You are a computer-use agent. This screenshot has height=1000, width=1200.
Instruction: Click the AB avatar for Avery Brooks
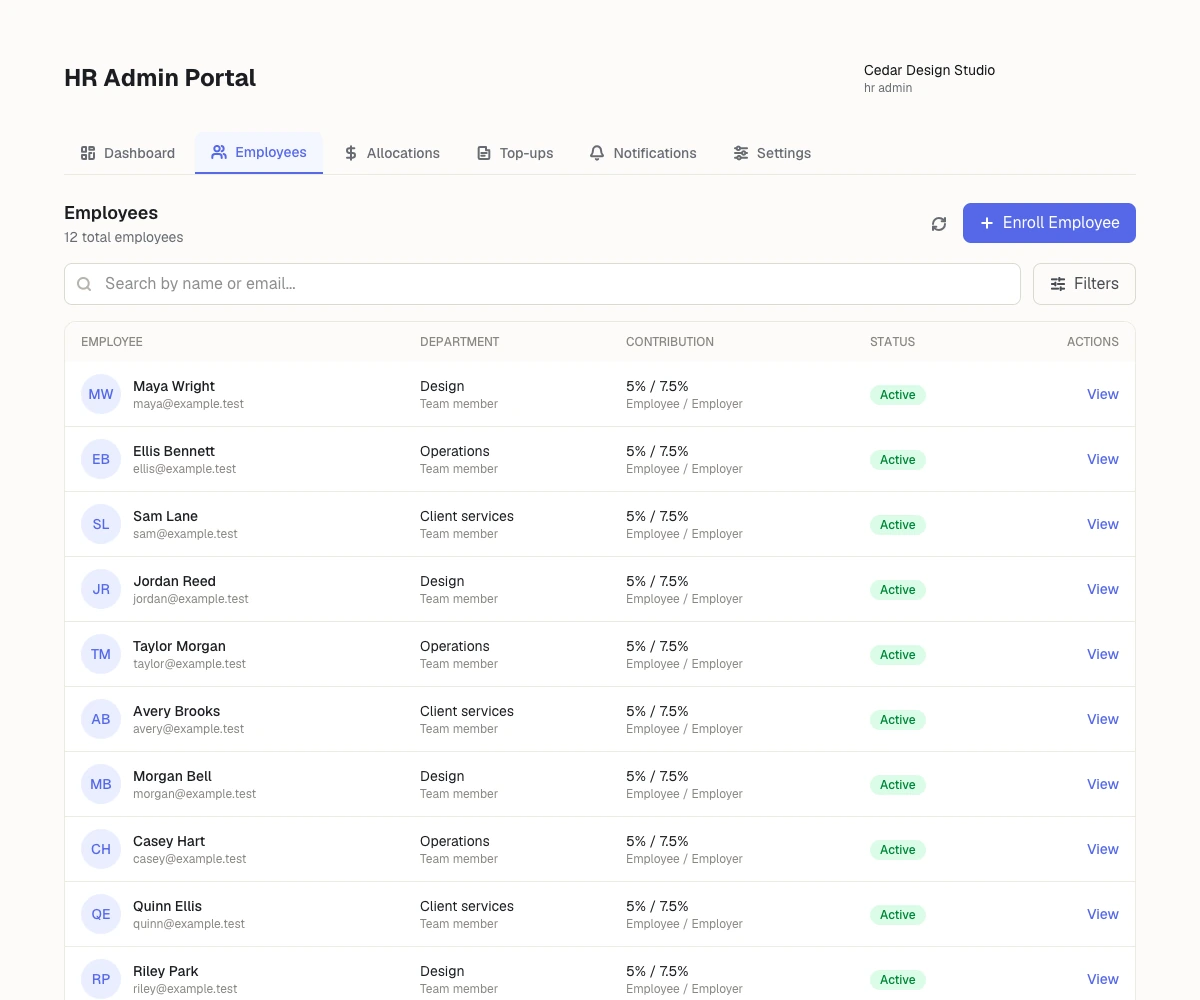(101, 719)
